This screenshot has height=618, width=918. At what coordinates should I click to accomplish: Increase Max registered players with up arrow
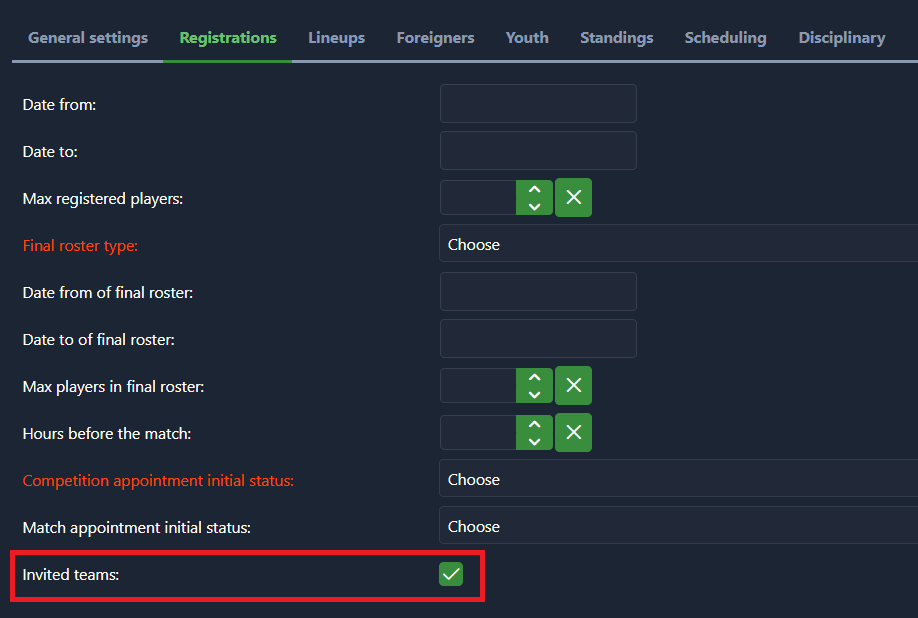pyautogui.click(x=534, y=190)
